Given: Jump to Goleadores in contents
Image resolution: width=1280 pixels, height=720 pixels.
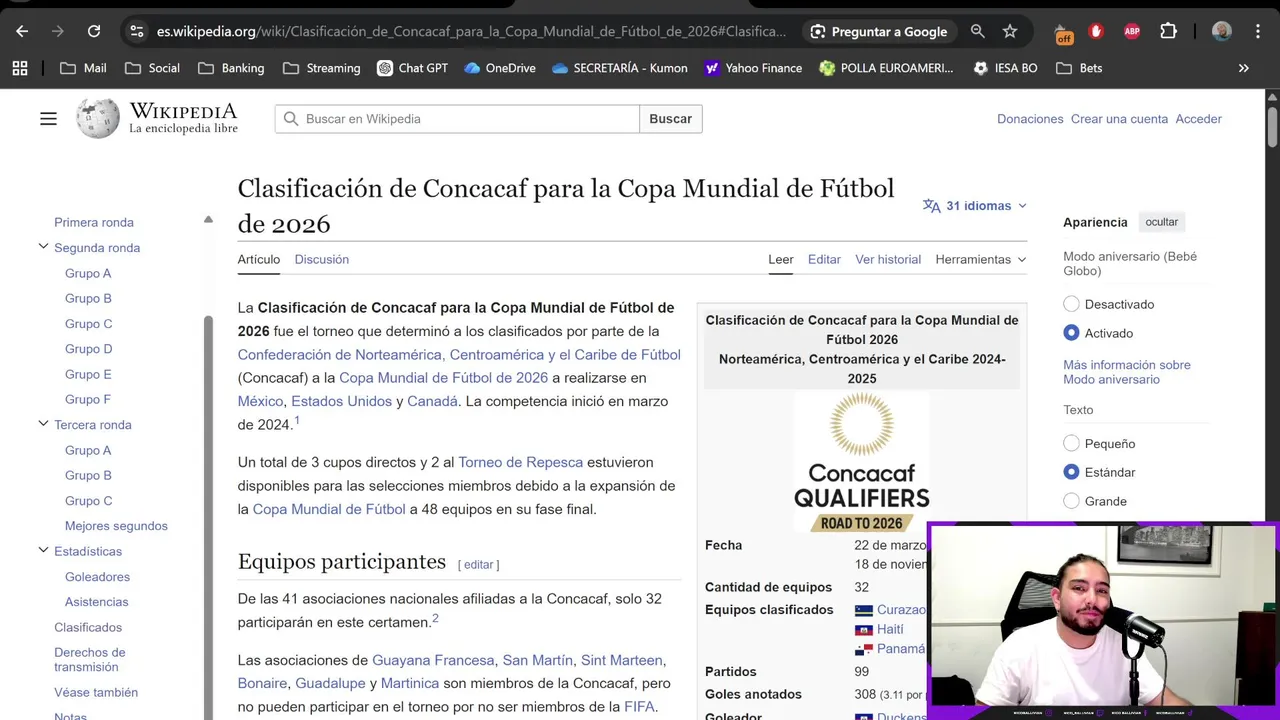Looking at the screenshot, I should click(x=97, y=576).
